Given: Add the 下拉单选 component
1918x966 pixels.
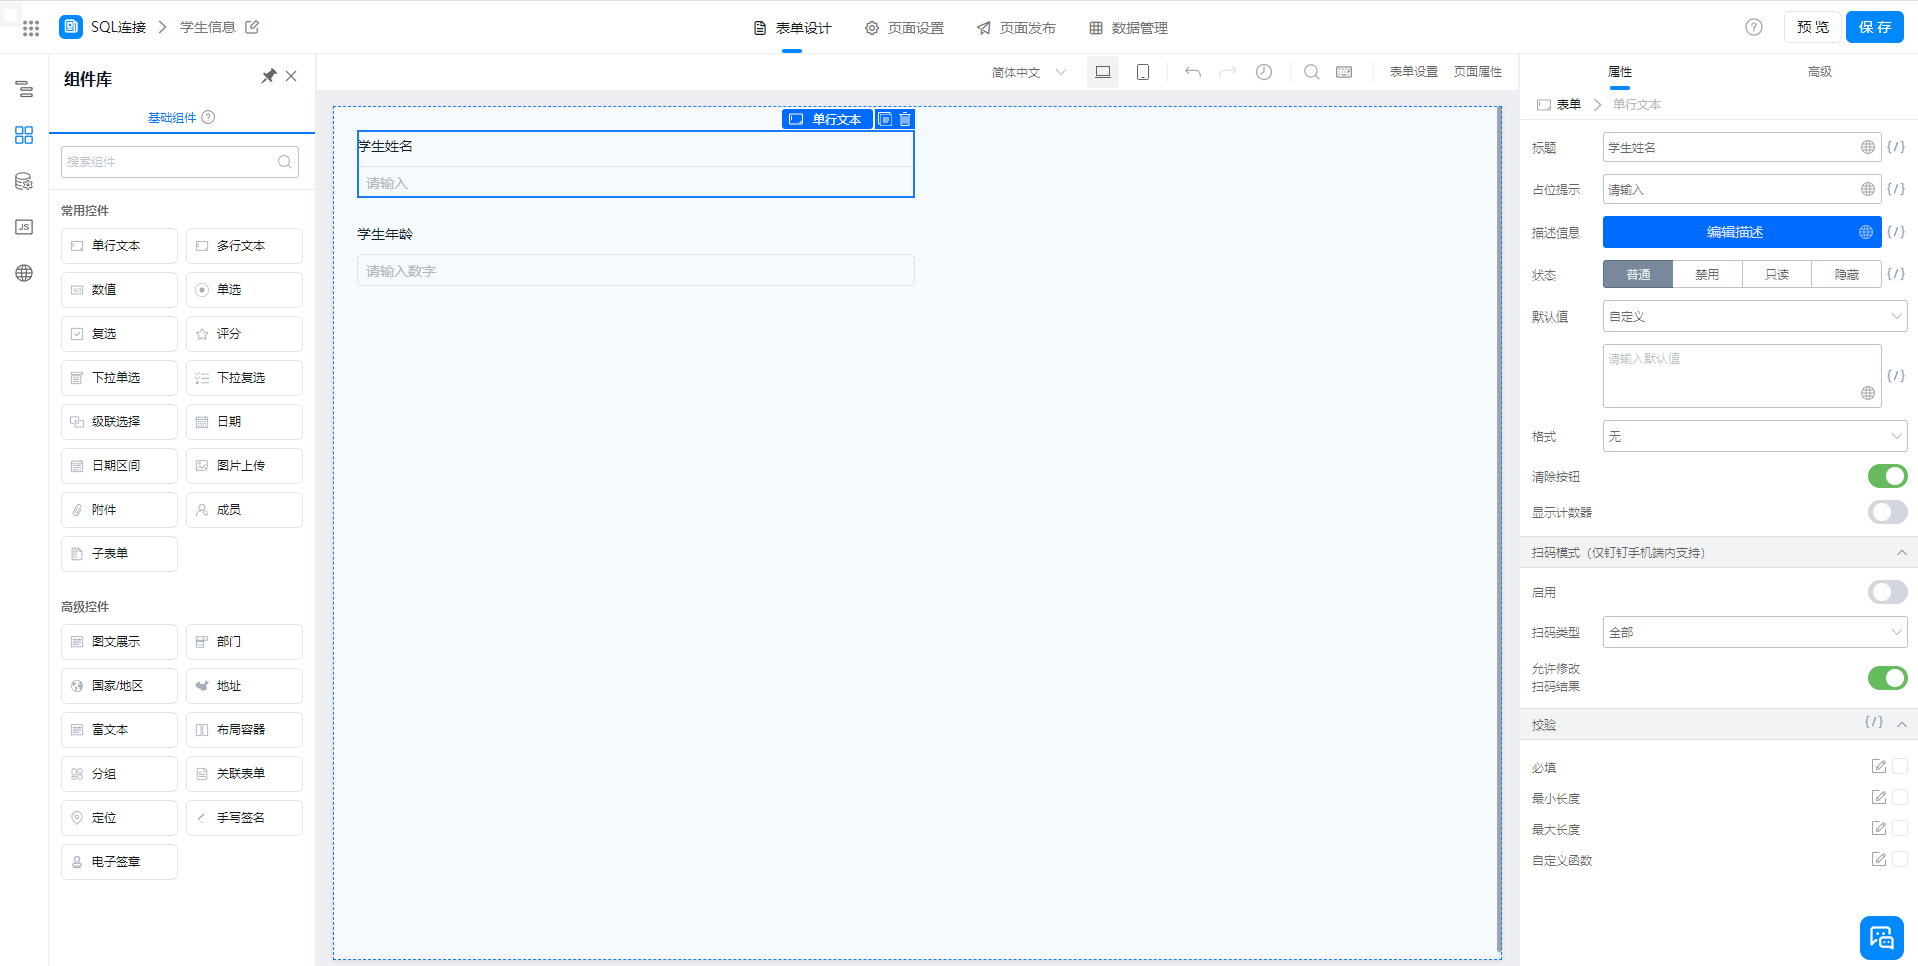Looking at the screenshot, I should coord(119,378).
